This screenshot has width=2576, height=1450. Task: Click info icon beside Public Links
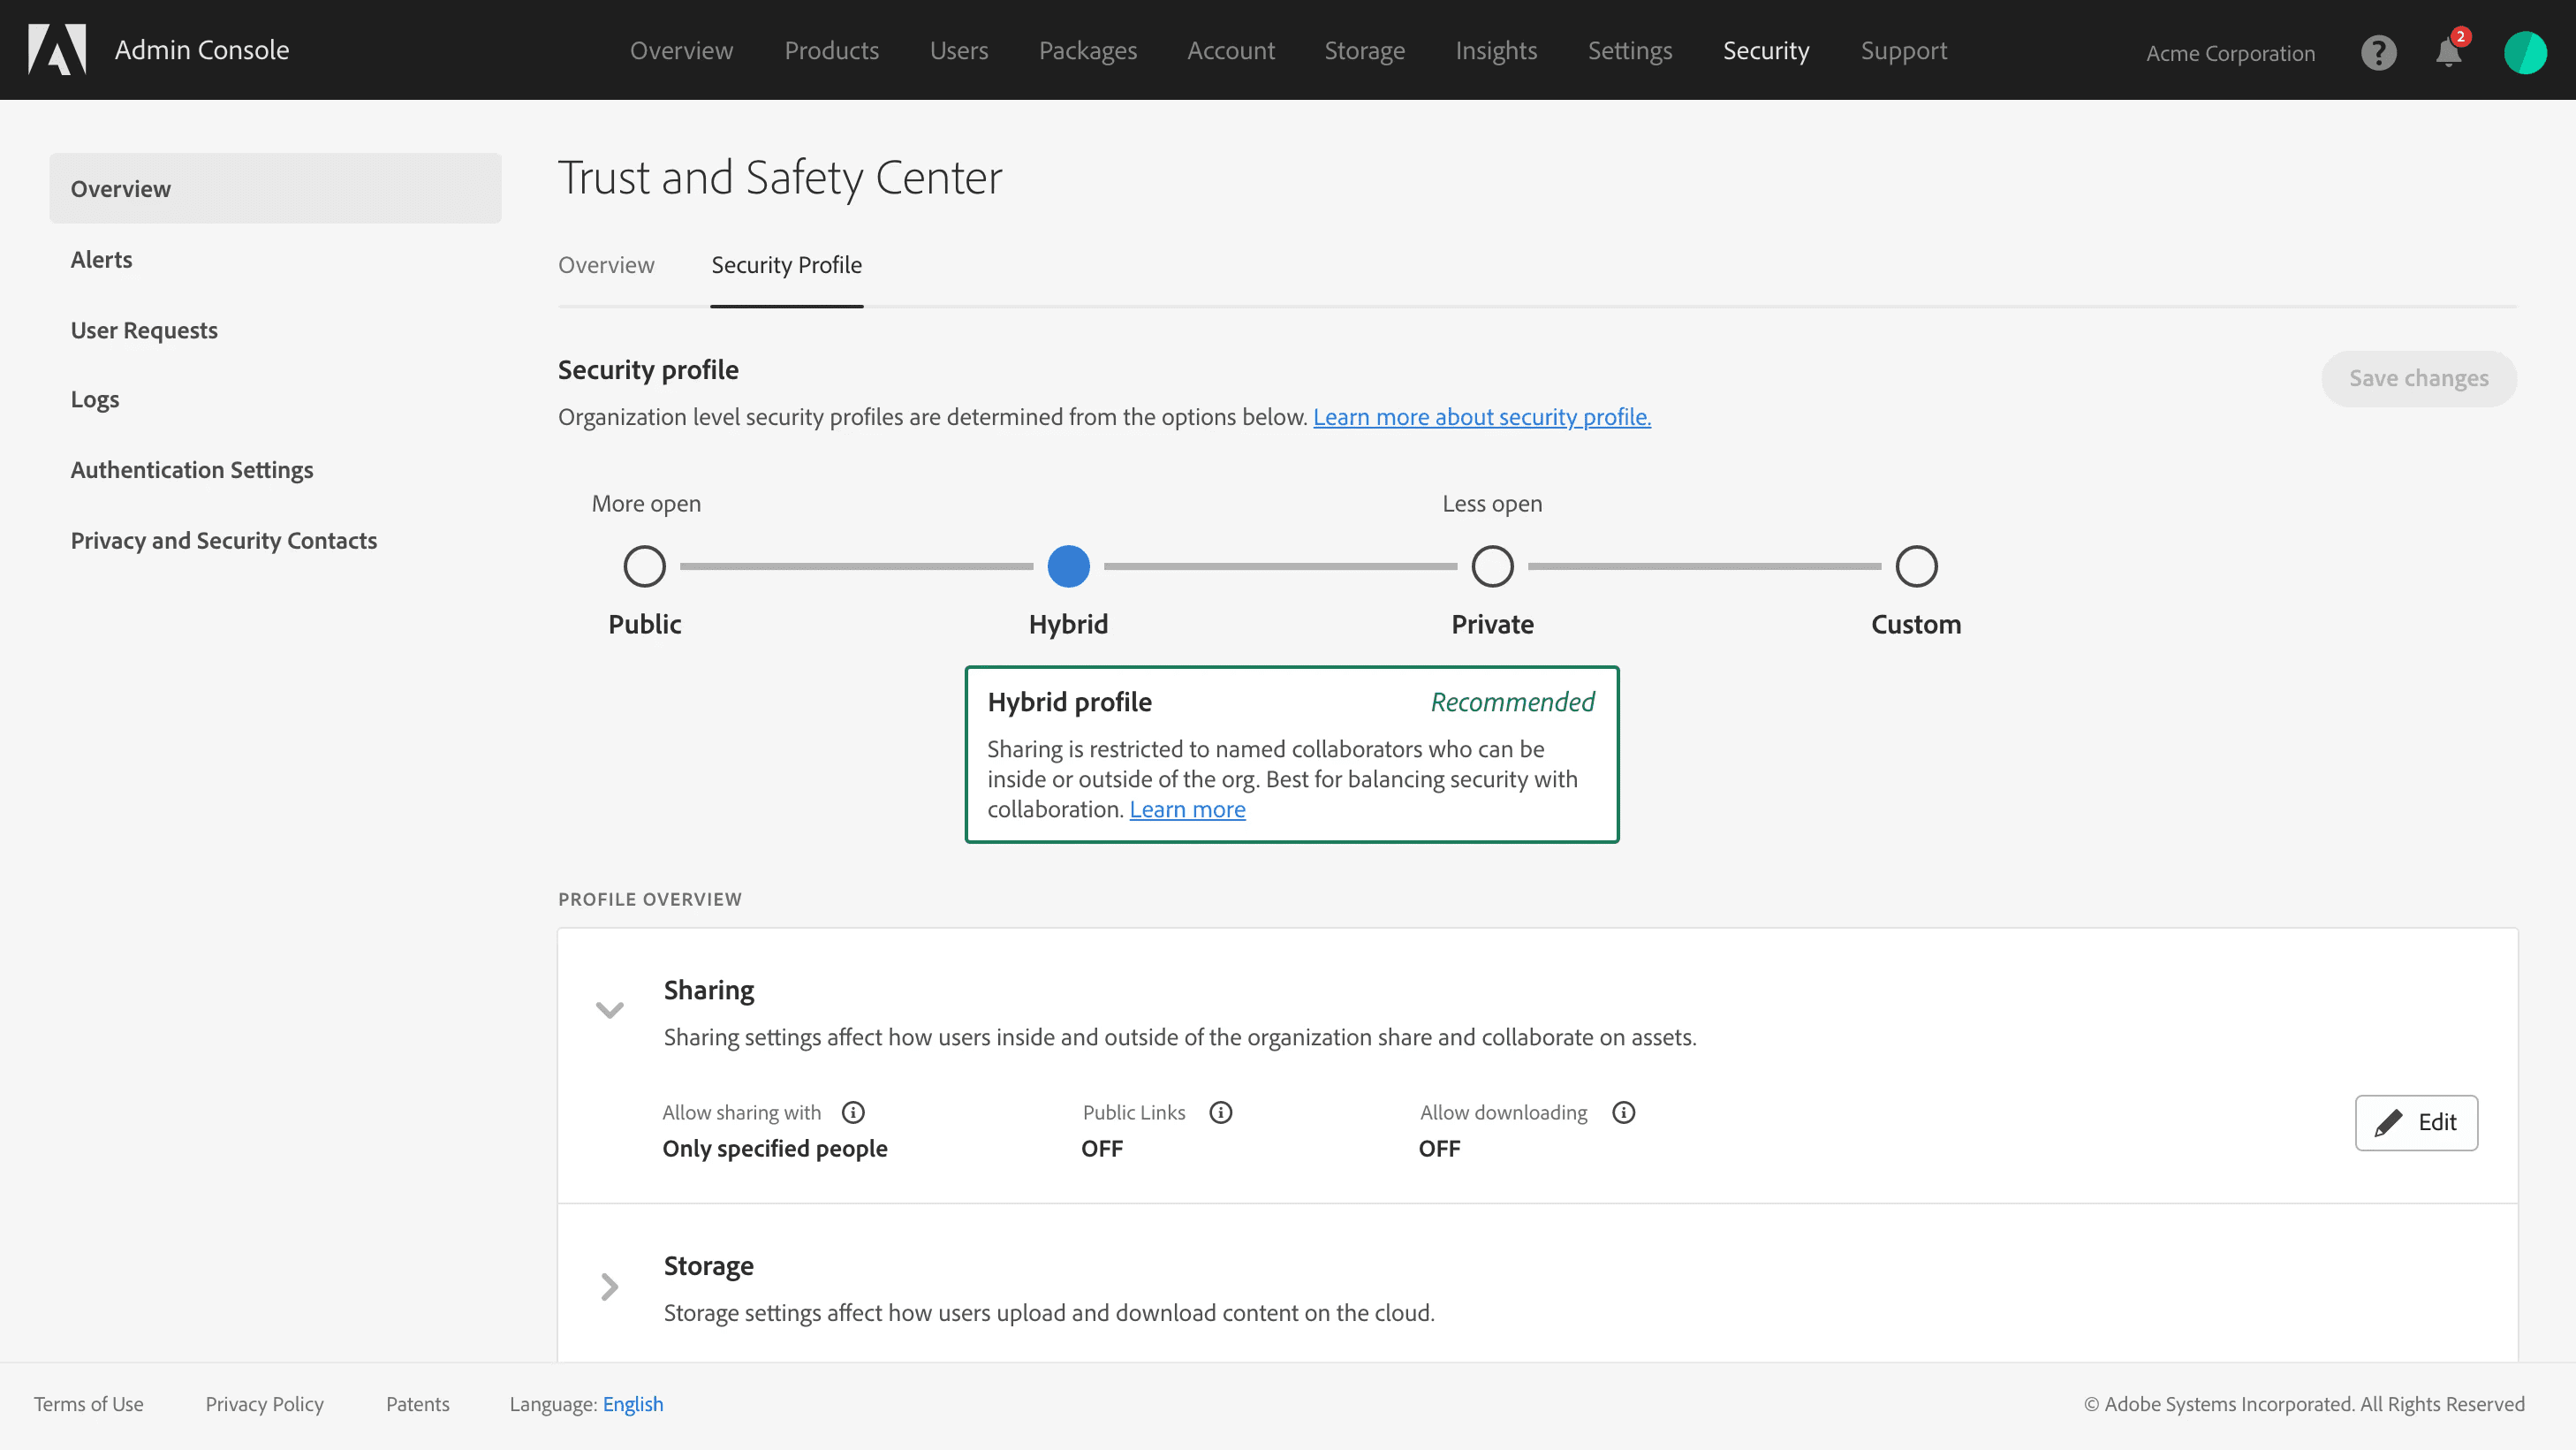click(x=1220, y=1112)
